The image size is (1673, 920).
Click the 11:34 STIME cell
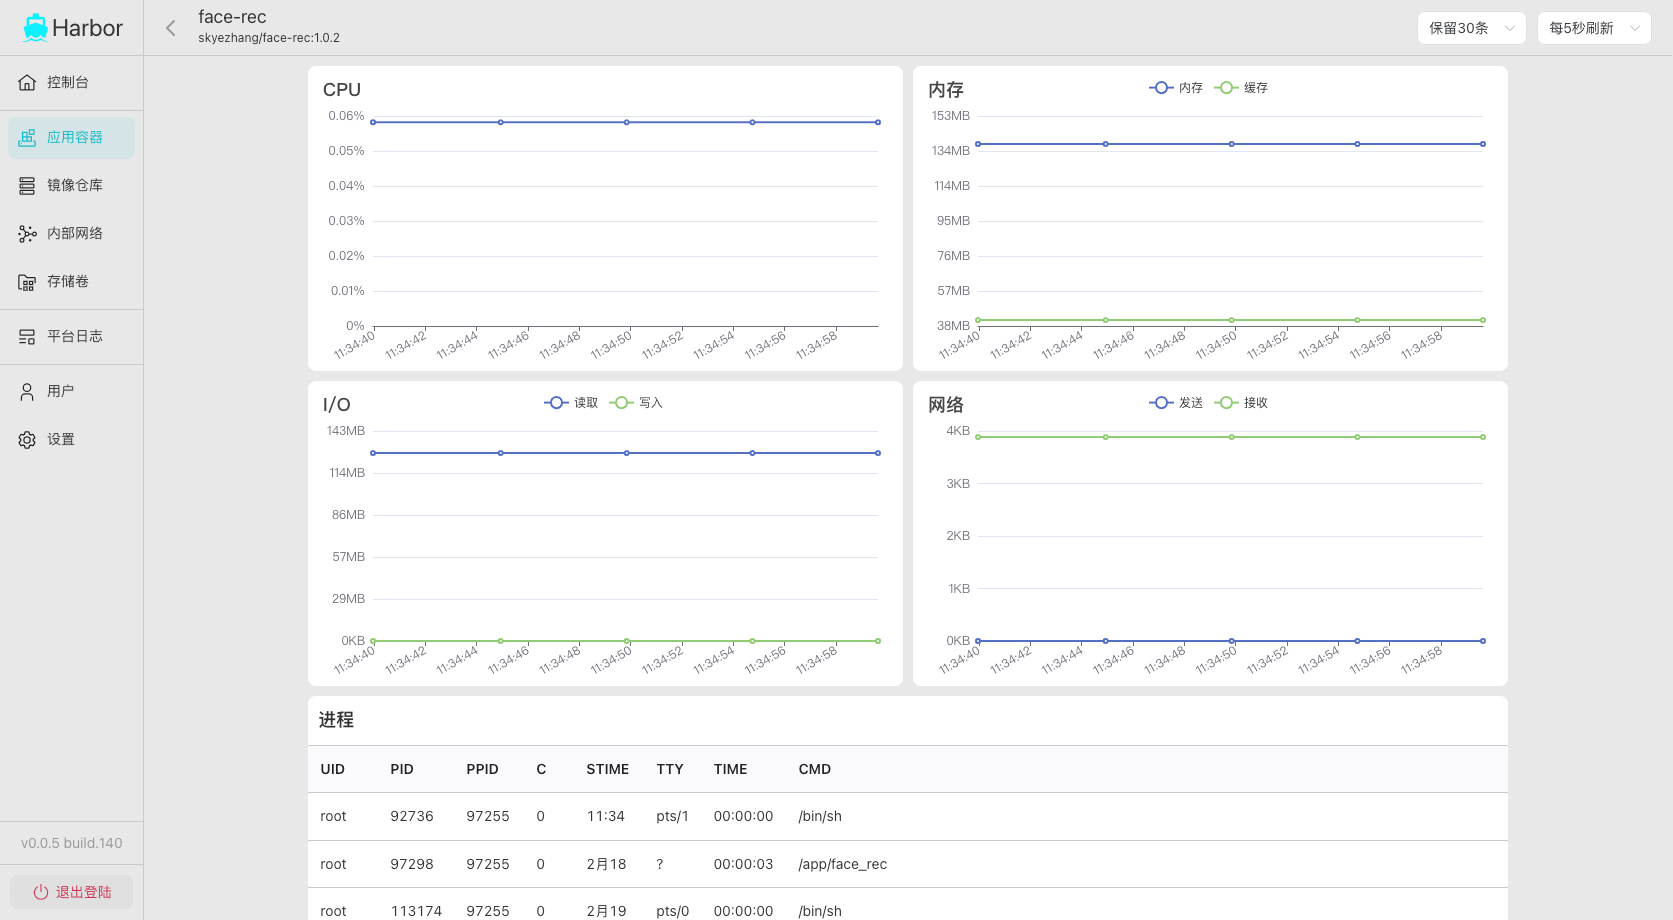(x=606, y=816)
